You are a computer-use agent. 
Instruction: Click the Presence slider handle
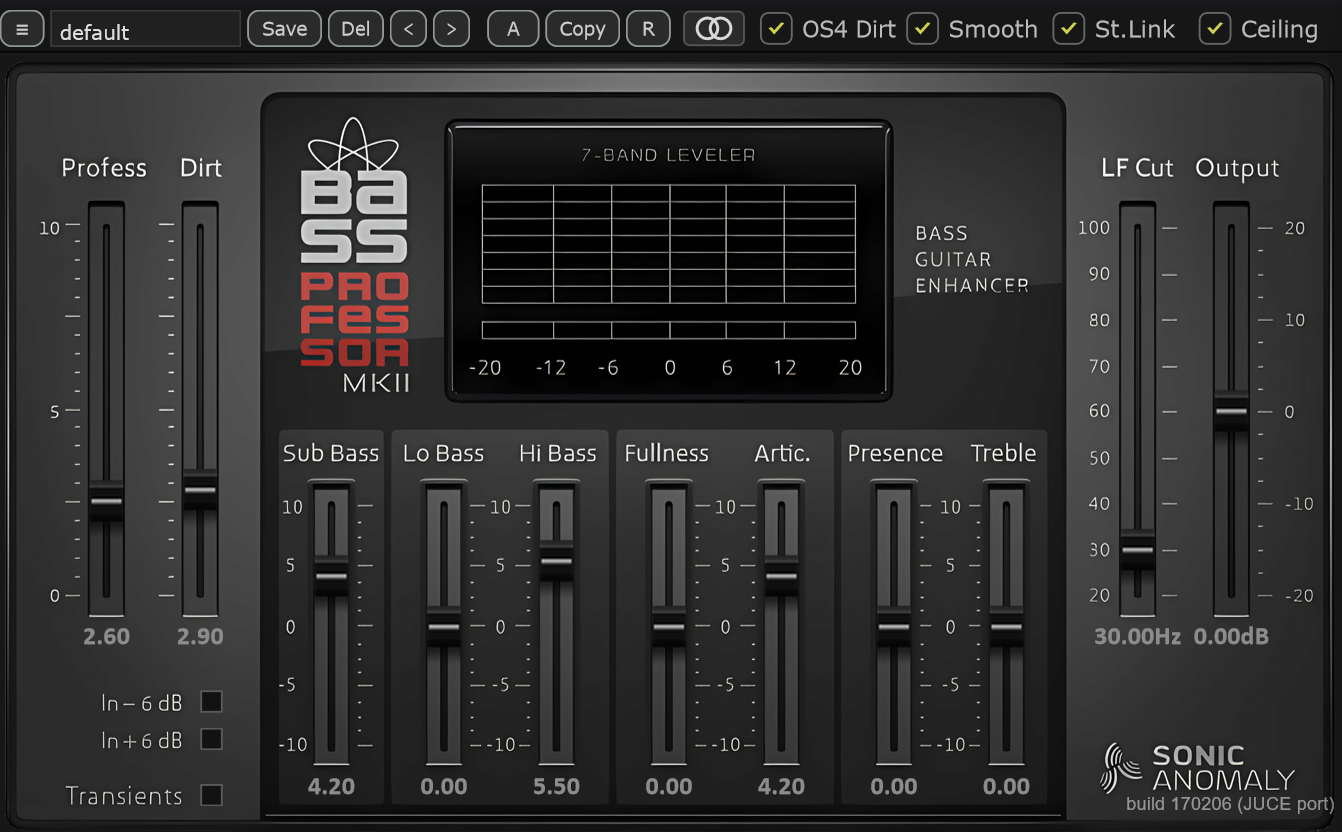pyautogui.click(x=894, y=627)
